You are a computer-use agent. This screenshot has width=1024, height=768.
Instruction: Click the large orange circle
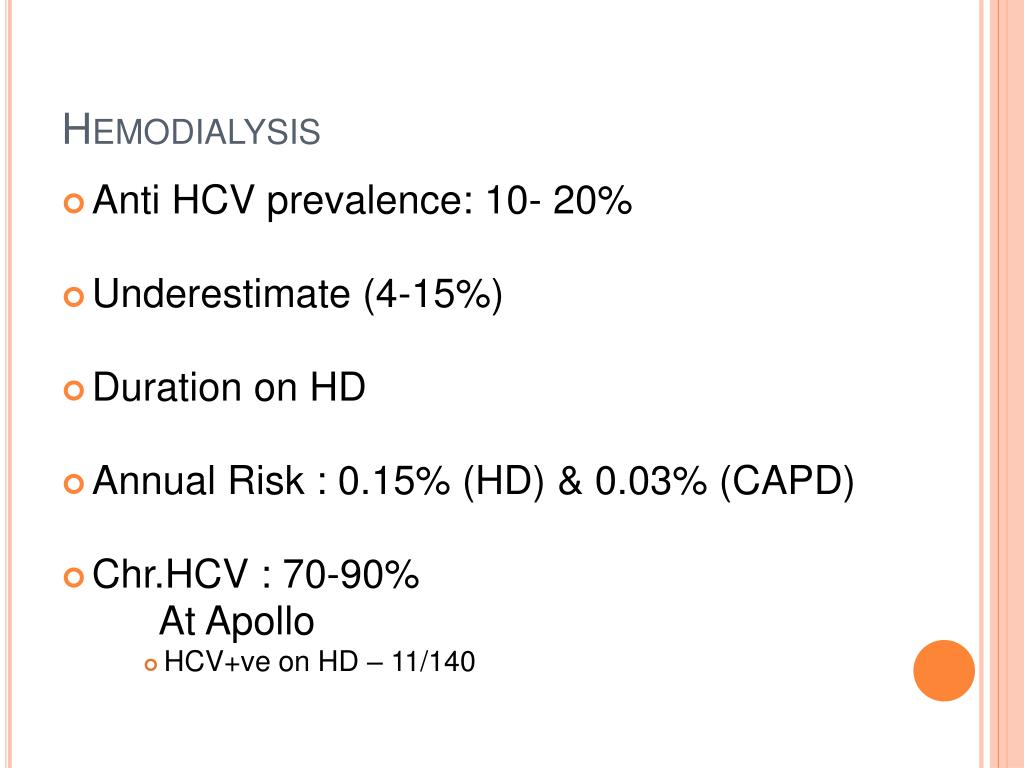click(944, 671)
